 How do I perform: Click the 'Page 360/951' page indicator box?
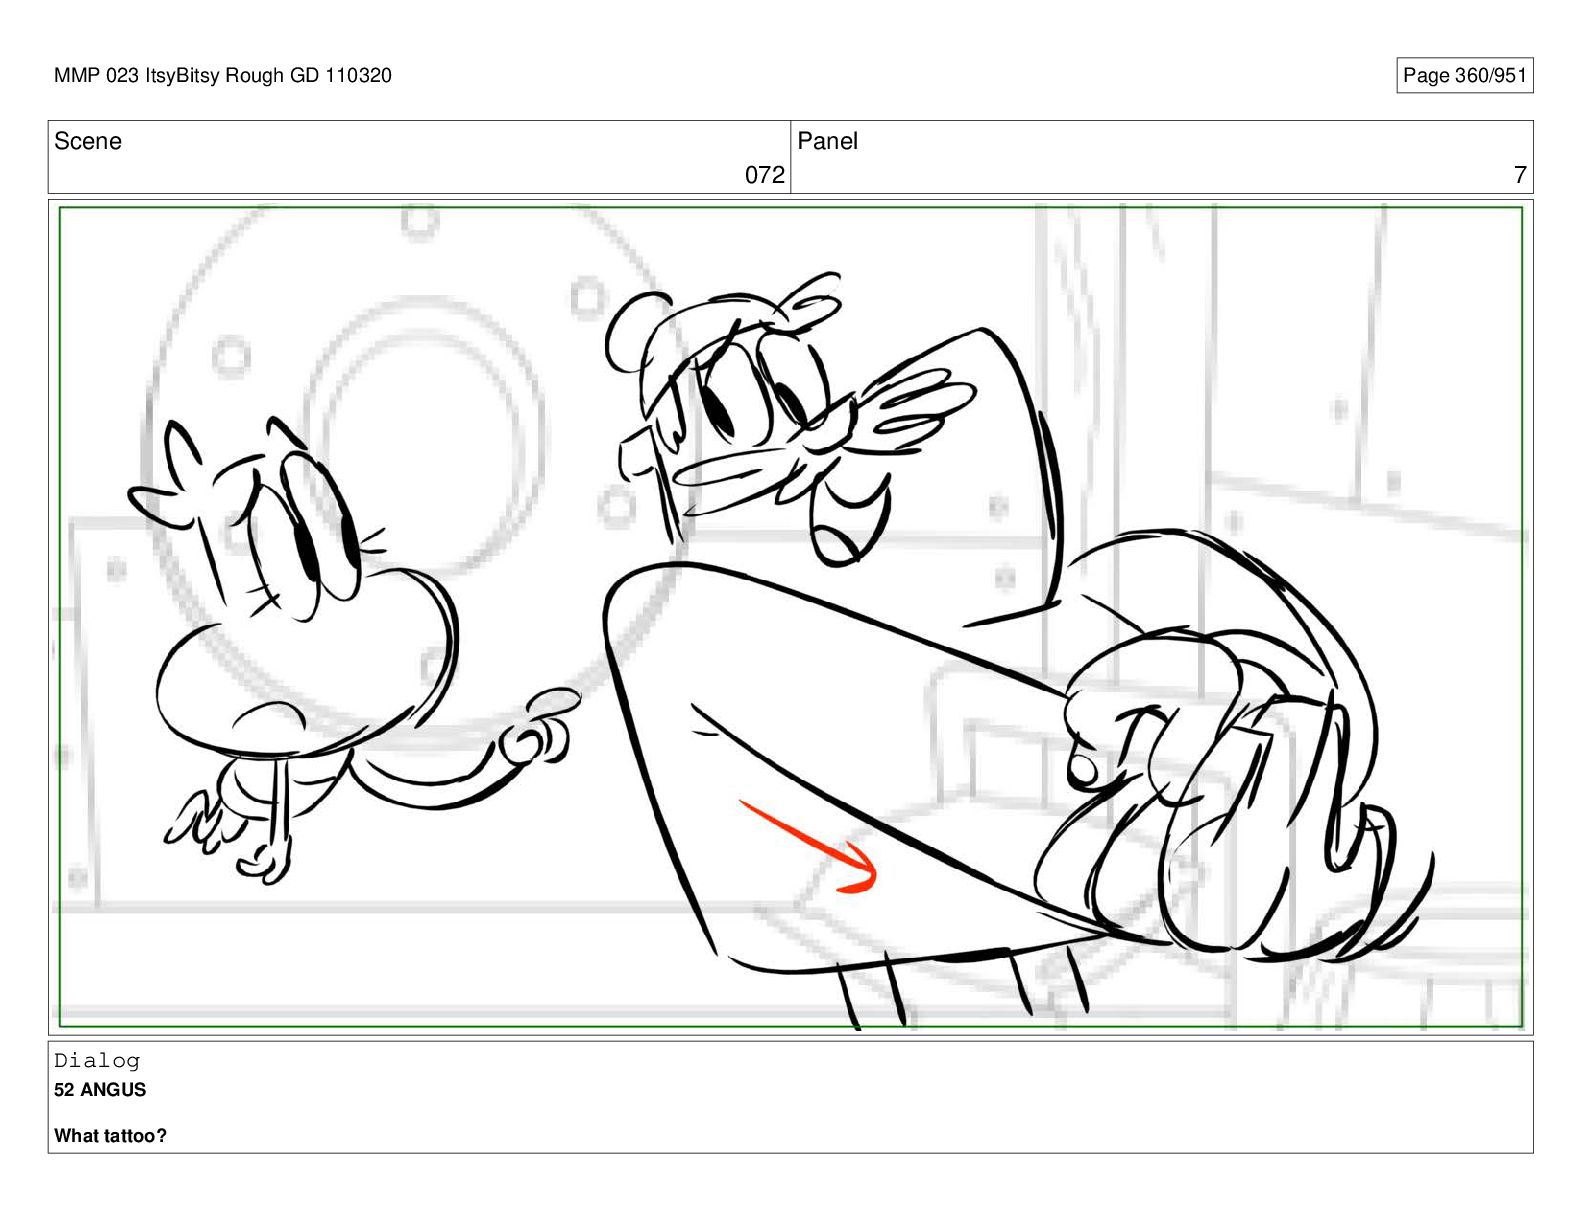(x=1464, y=76)
